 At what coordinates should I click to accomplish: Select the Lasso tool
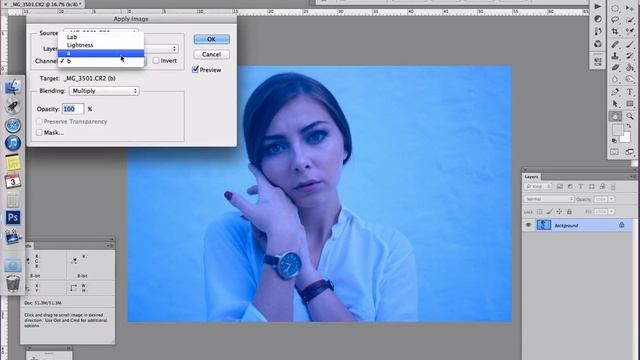(615, 20)
